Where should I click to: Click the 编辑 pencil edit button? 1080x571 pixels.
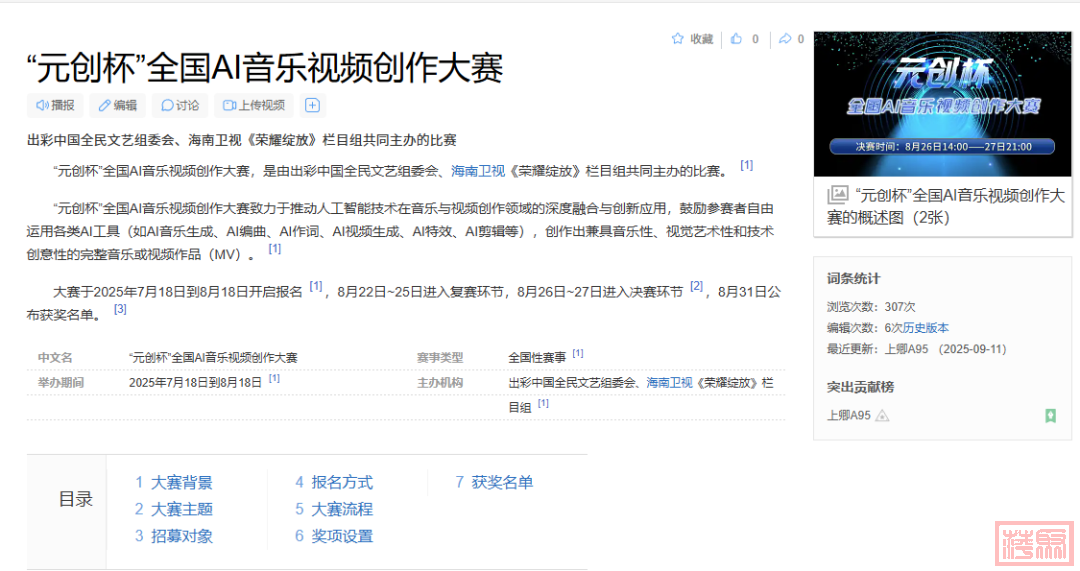coord(117,105)
